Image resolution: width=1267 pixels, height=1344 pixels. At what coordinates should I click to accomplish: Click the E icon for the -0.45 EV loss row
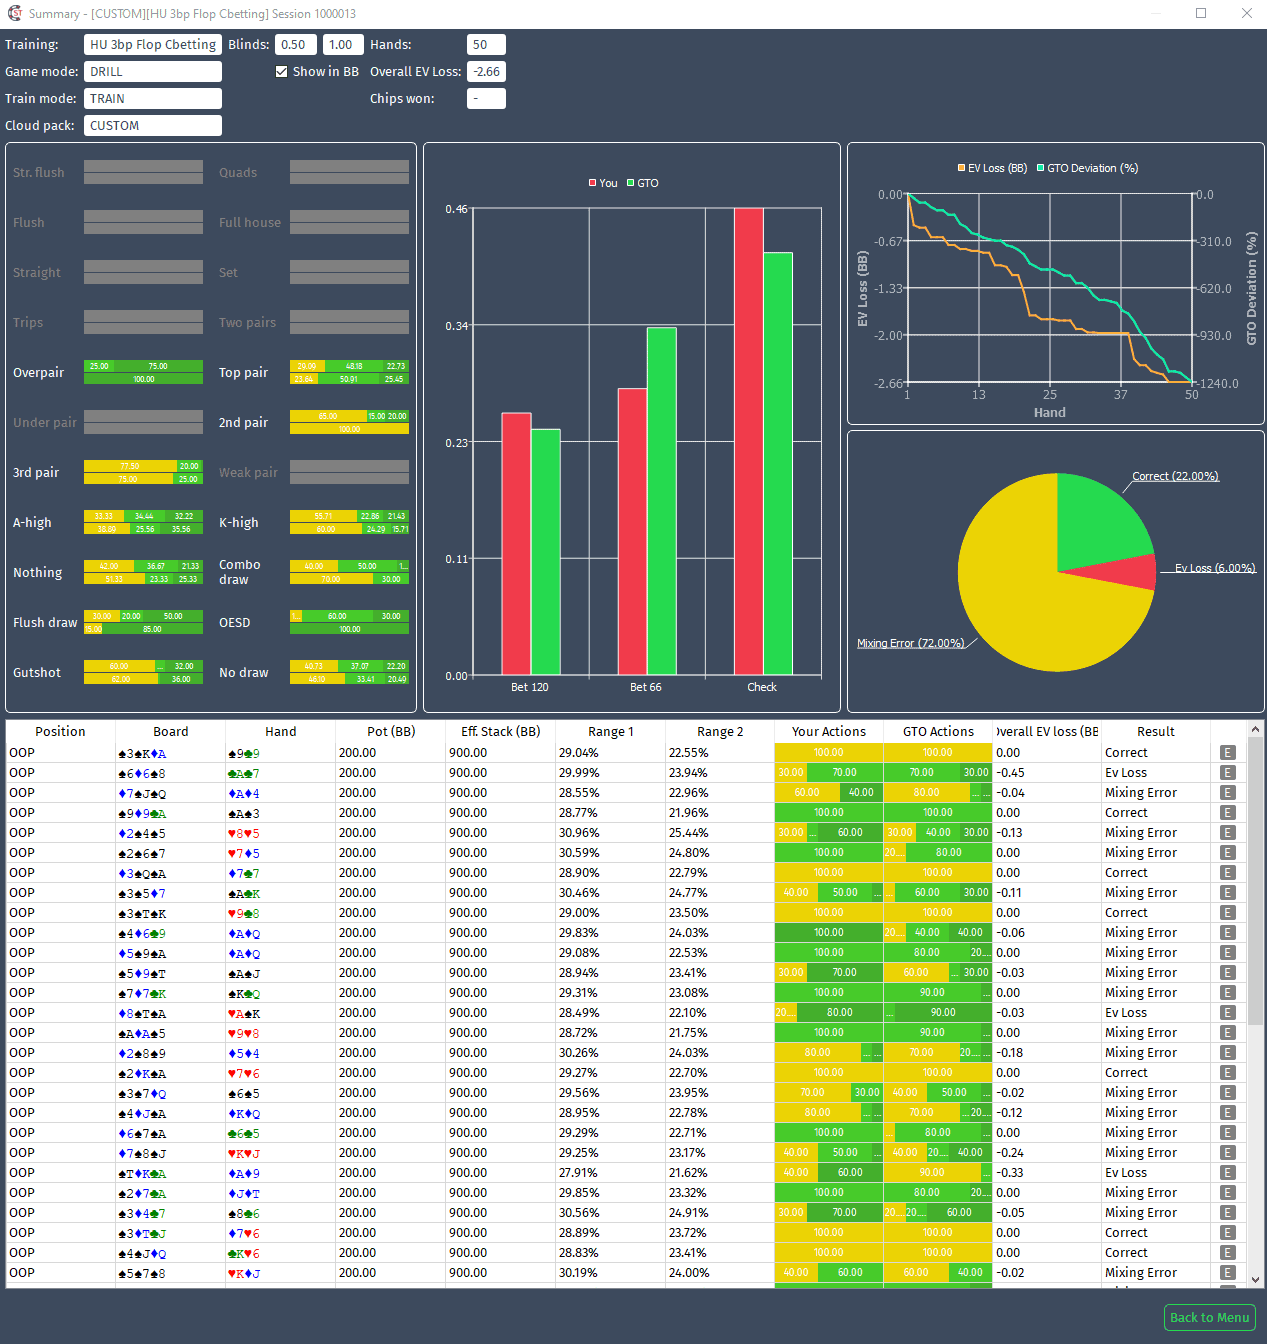[x=1227, y=773]
